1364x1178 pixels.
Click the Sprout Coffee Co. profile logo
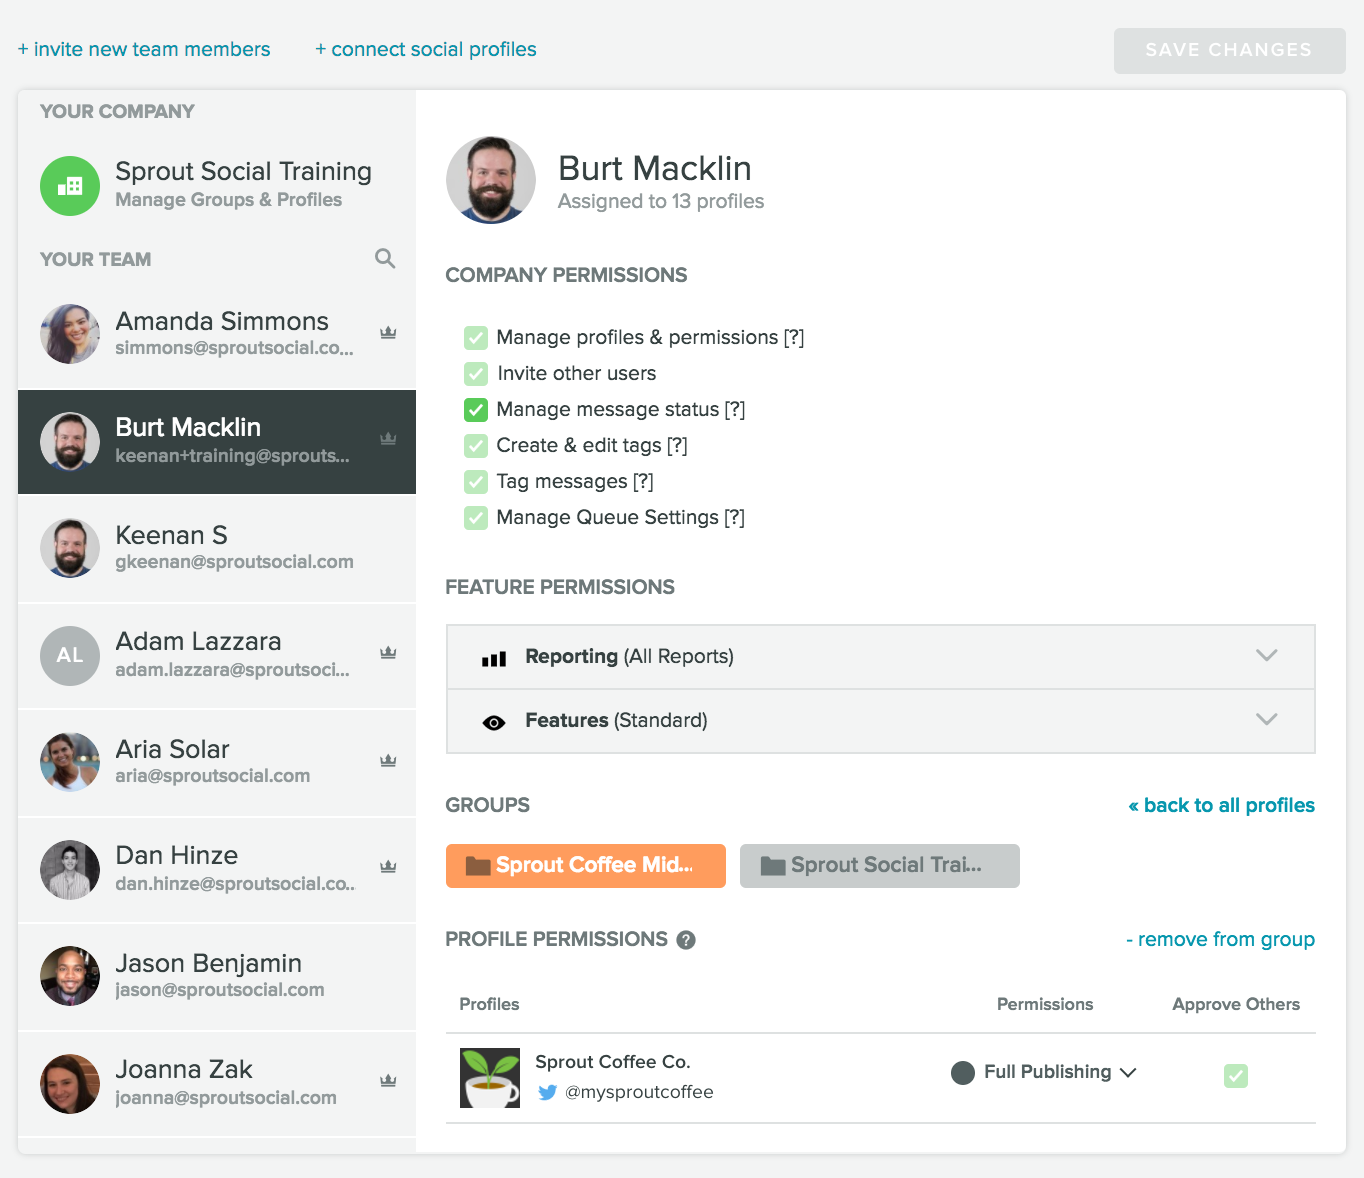(x=490, y=1078)
